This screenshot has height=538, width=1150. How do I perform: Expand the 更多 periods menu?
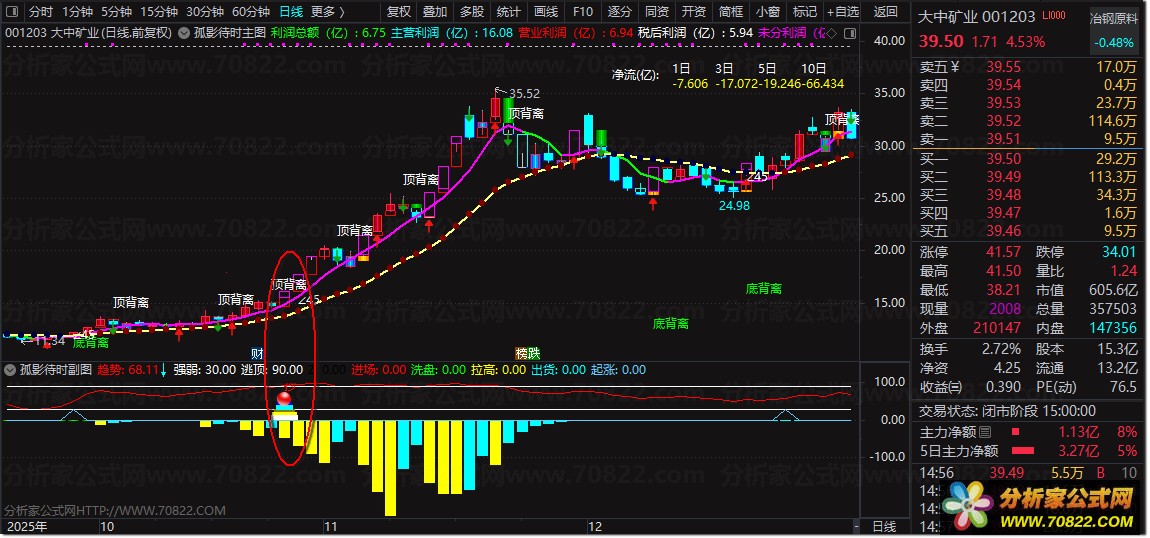pos(327,12)
